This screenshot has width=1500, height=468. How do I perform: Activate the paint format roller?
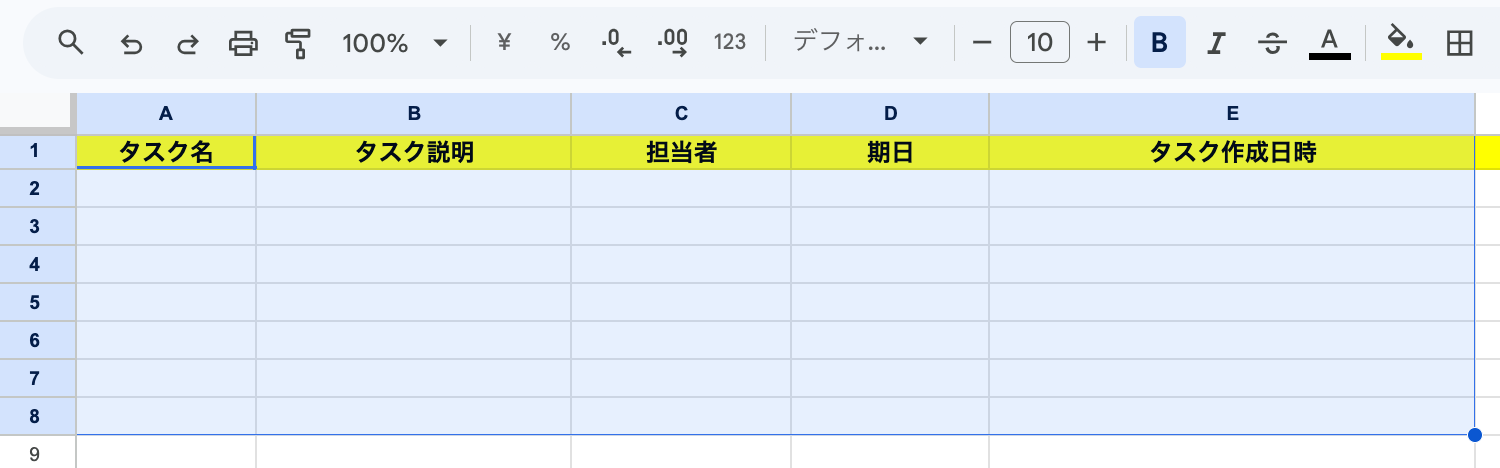(298, 43)
